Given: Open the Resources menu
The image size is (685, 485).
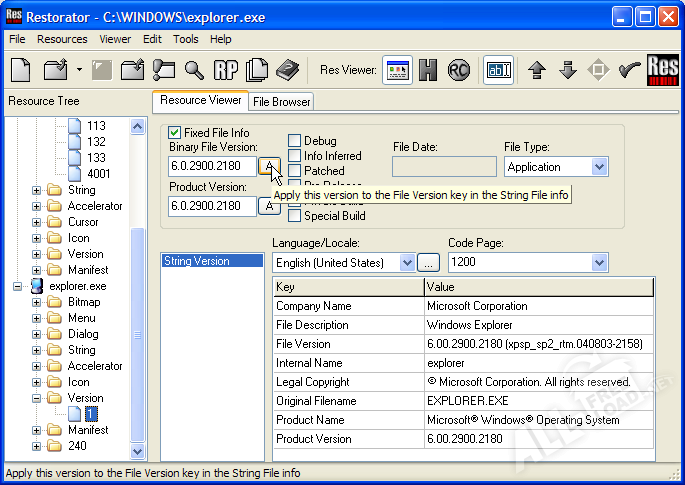Looking at the screenshot, I should pyautogui.click(x=62, y=39).
